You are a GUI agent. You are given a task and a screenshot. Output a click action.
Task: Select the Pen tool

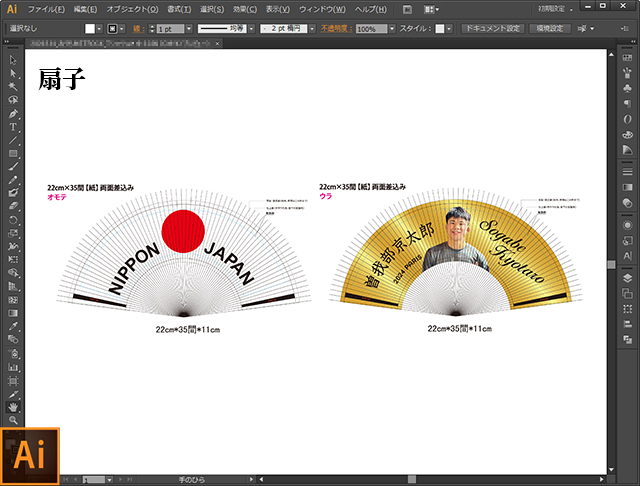[13, 113]
